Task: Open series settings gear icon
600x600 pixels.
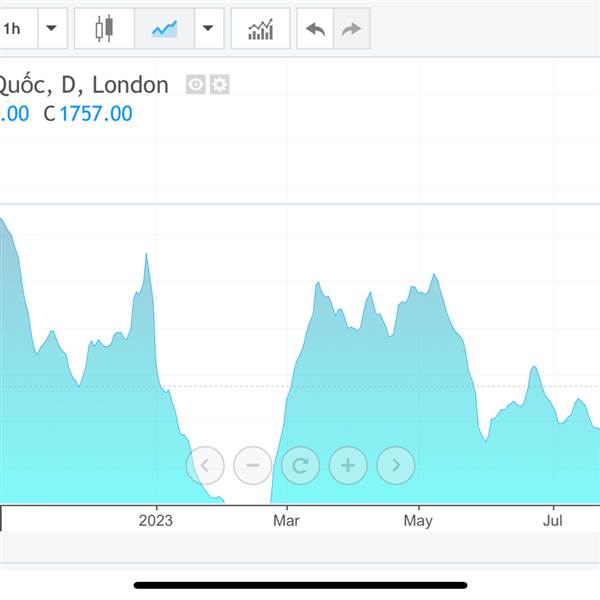Action: pos(220,84)
